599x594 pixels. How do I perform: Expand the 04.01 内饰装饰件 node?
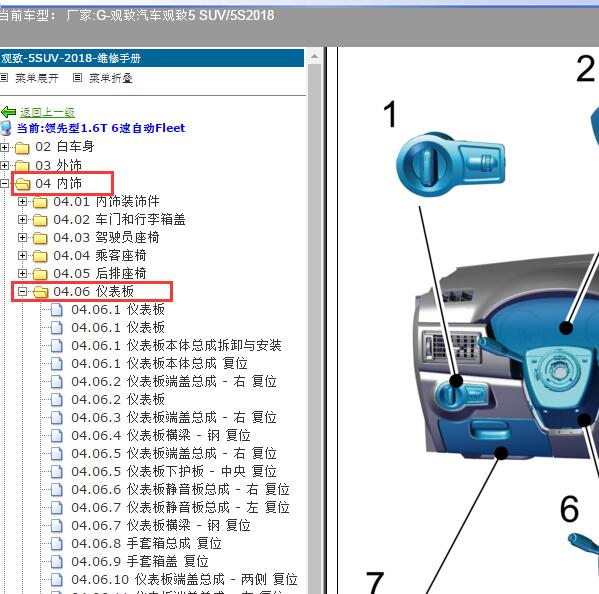[x=23, y=201]
